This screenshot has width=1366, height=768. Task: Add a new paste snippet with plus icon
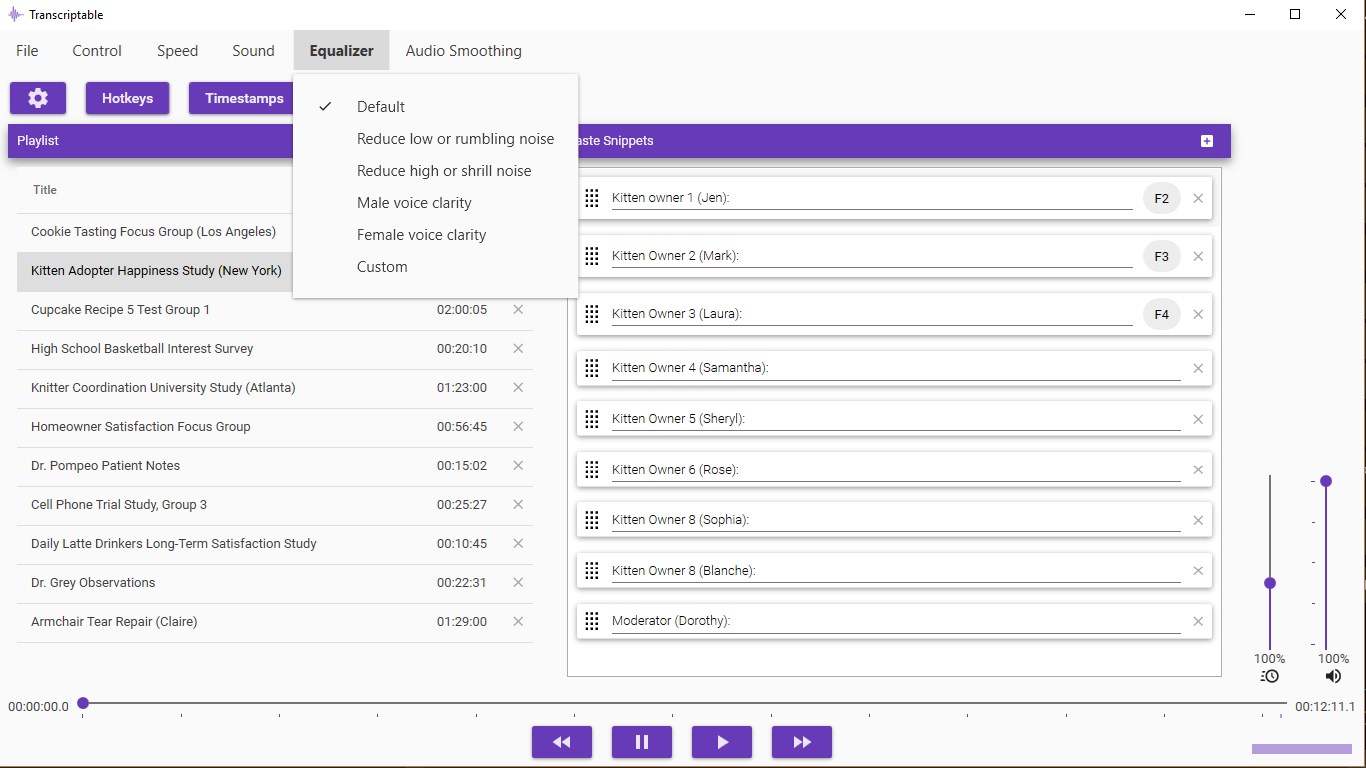point(1207,141)
